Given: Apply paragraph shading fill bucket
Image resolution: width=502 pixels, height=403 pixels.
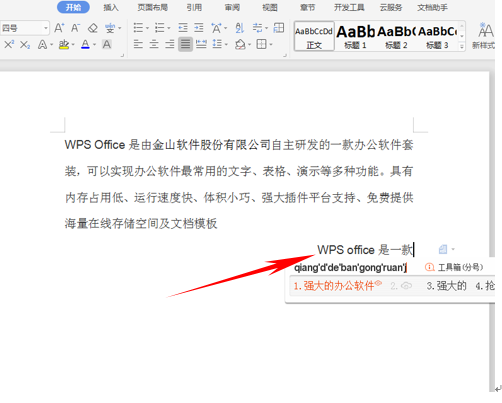Looking at the screenshot, I should [240, 44].
